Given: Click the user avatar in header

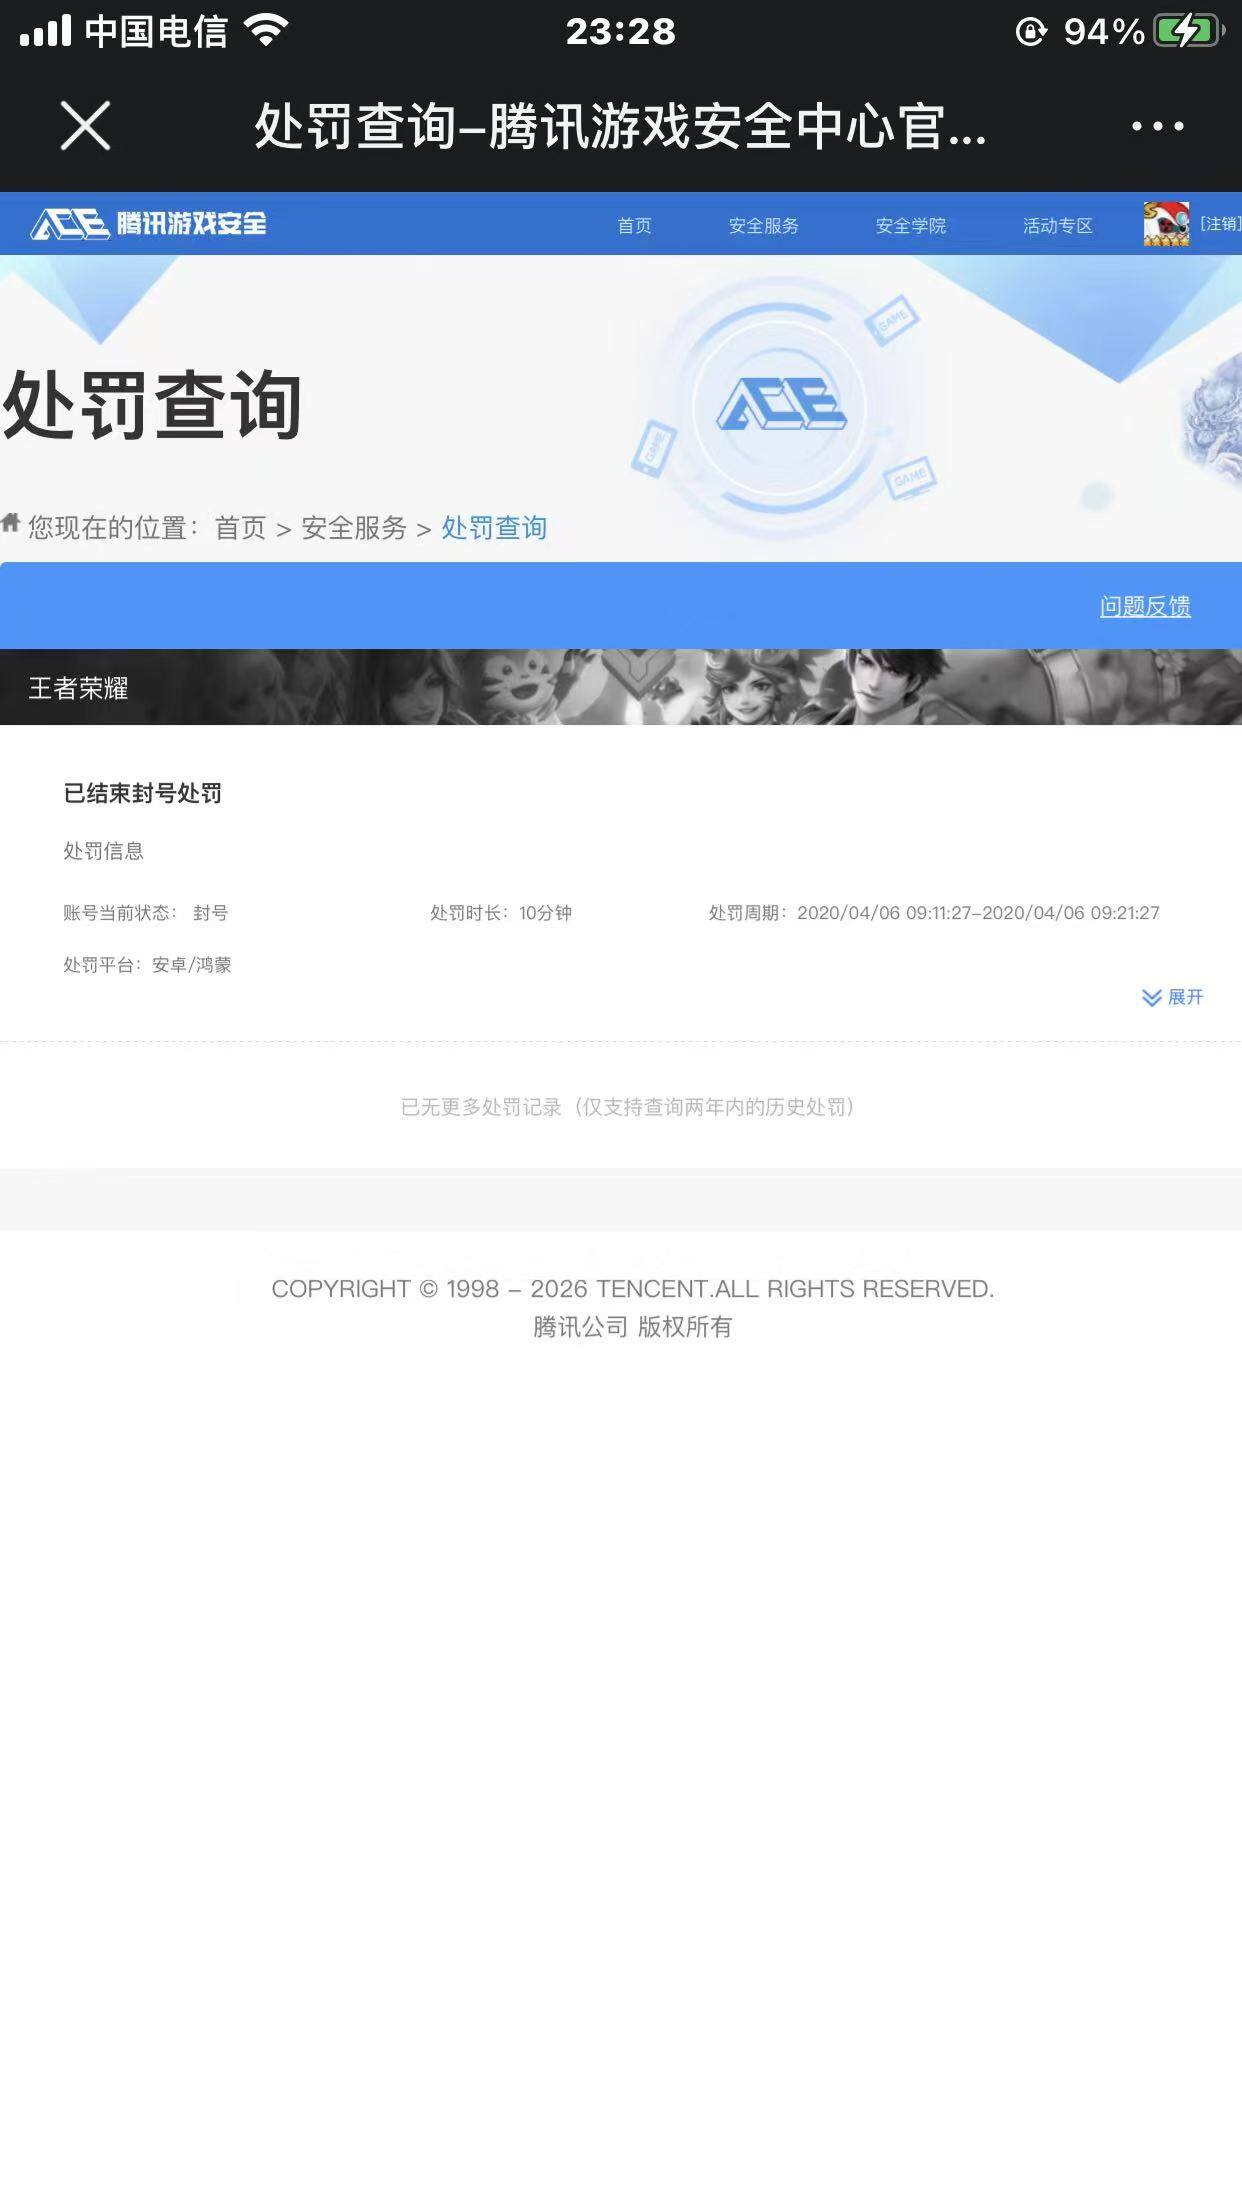Looking at the screenshot, I should tap(1166, 223).
